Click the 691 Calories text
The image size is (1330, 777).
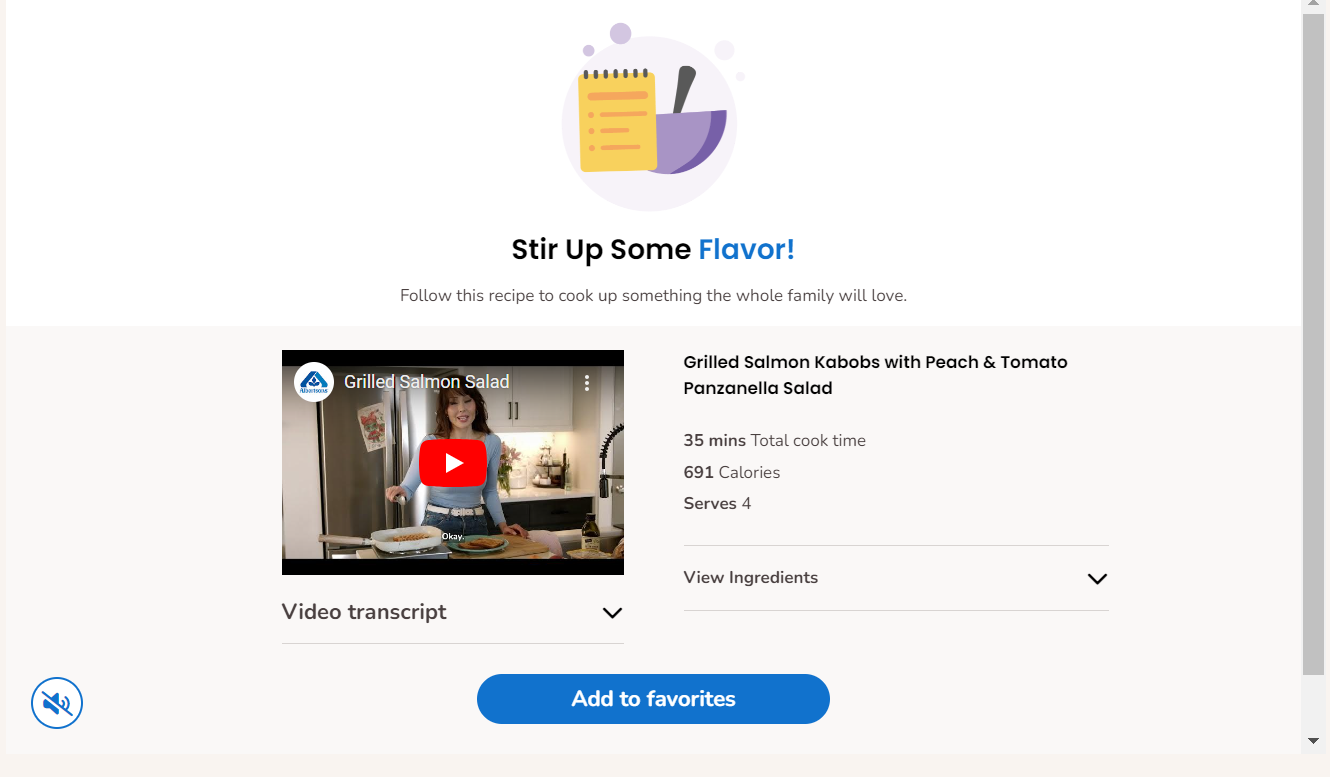(732, 472)
